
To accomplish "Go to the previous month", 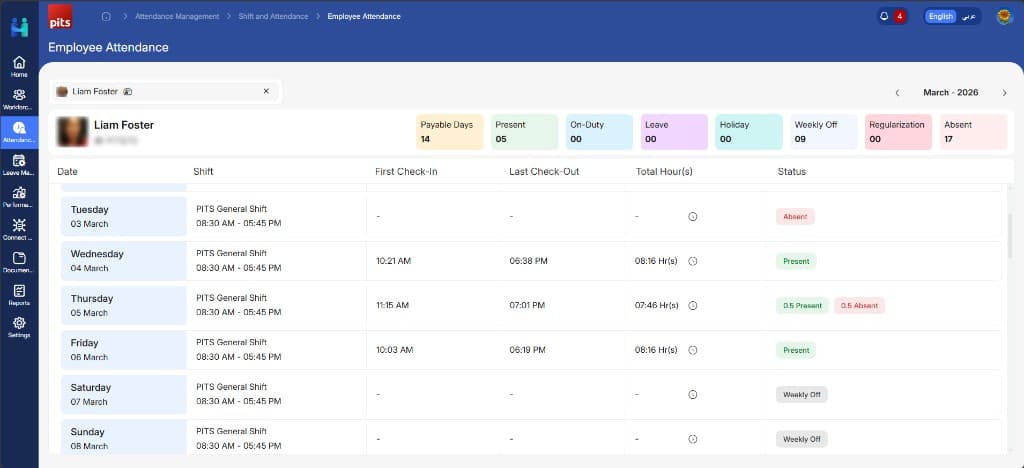I will pyautogui.click(x=897, y=93).
